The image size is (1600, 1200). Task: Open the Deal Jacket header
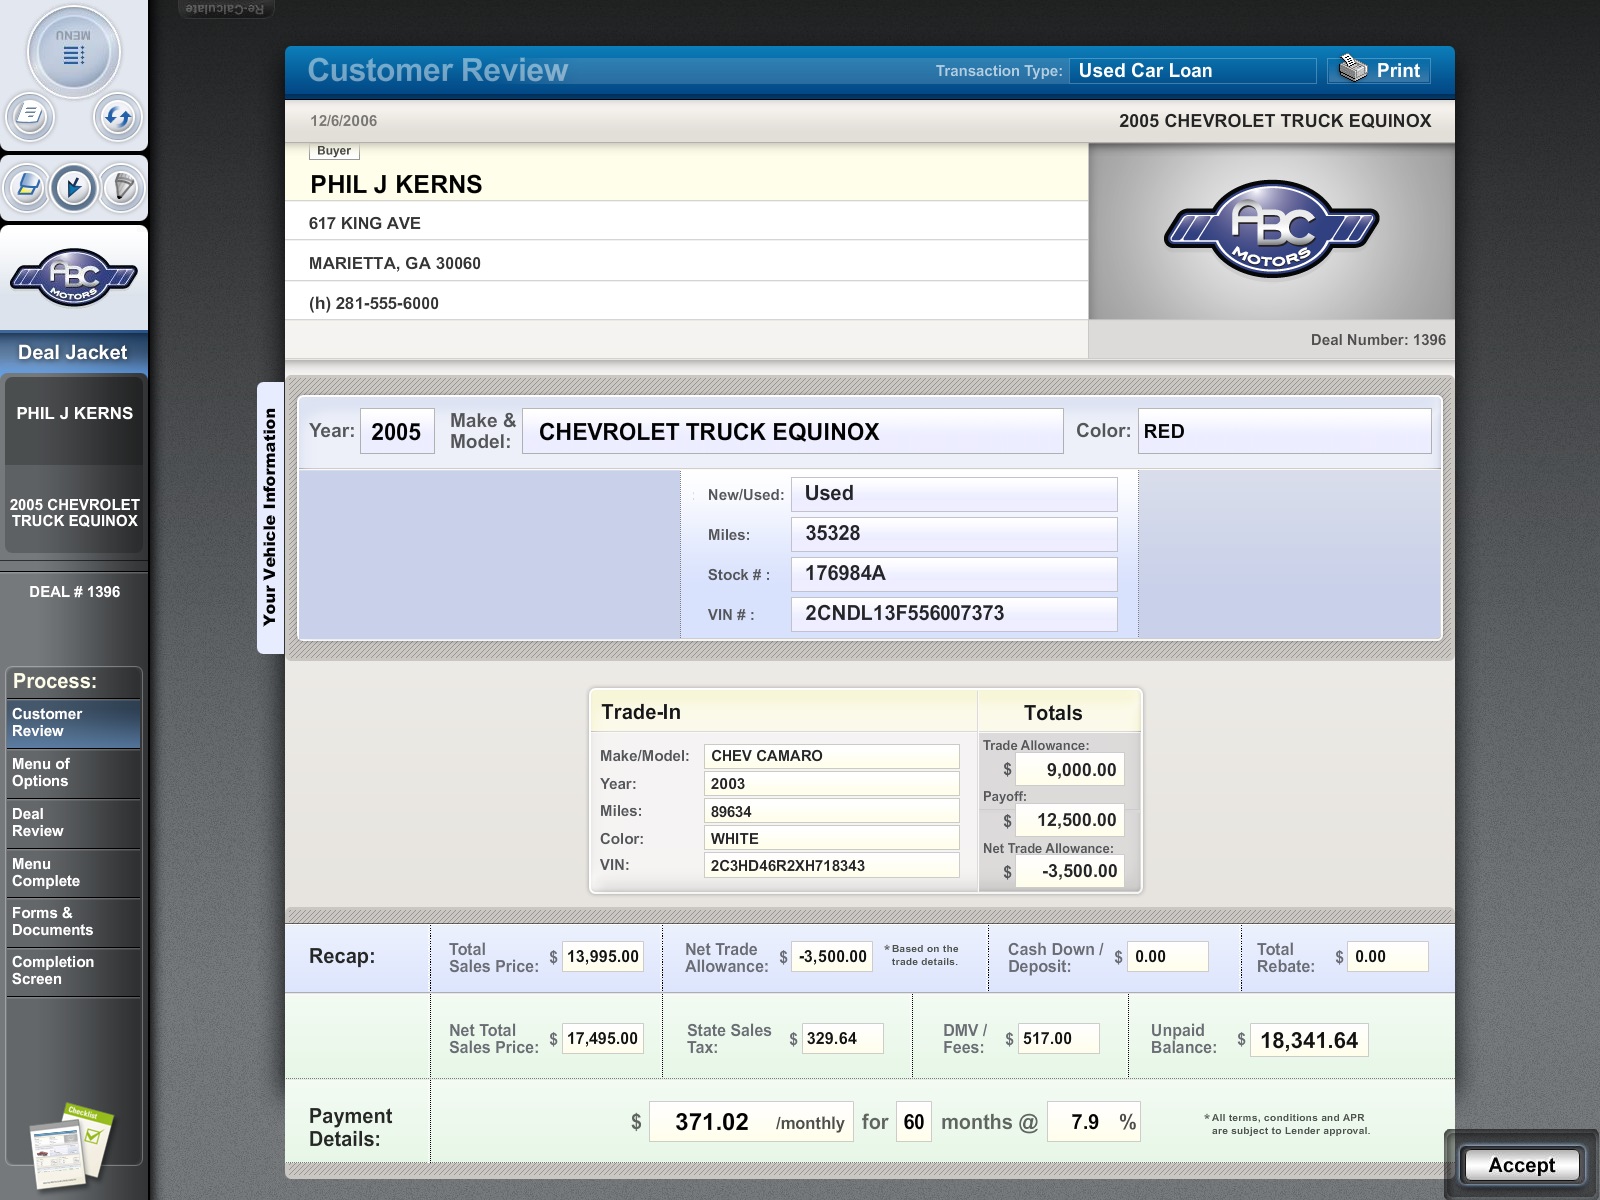point(73,352)
